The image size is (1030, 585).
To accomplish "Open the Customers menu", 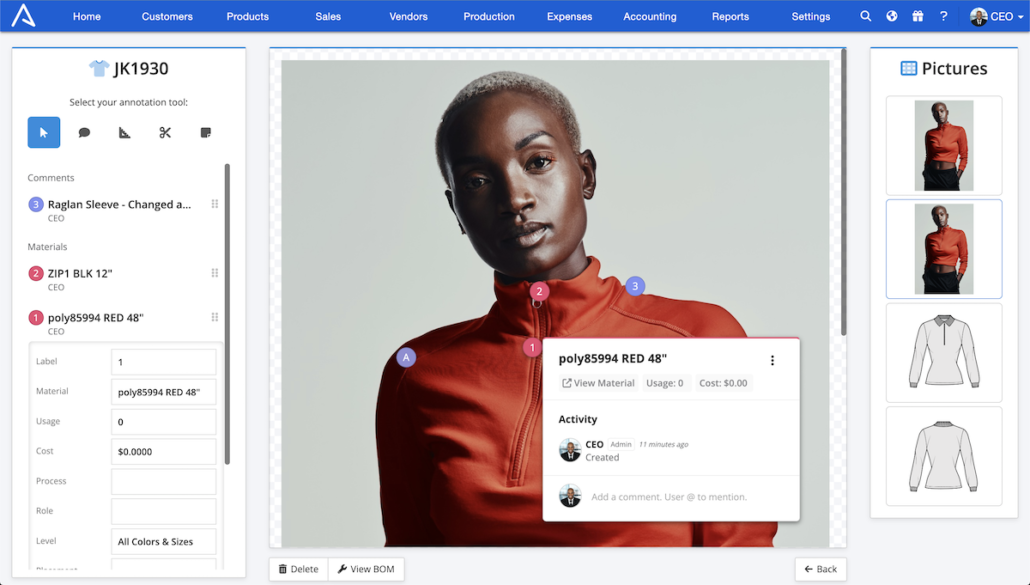I will (167, 16).
